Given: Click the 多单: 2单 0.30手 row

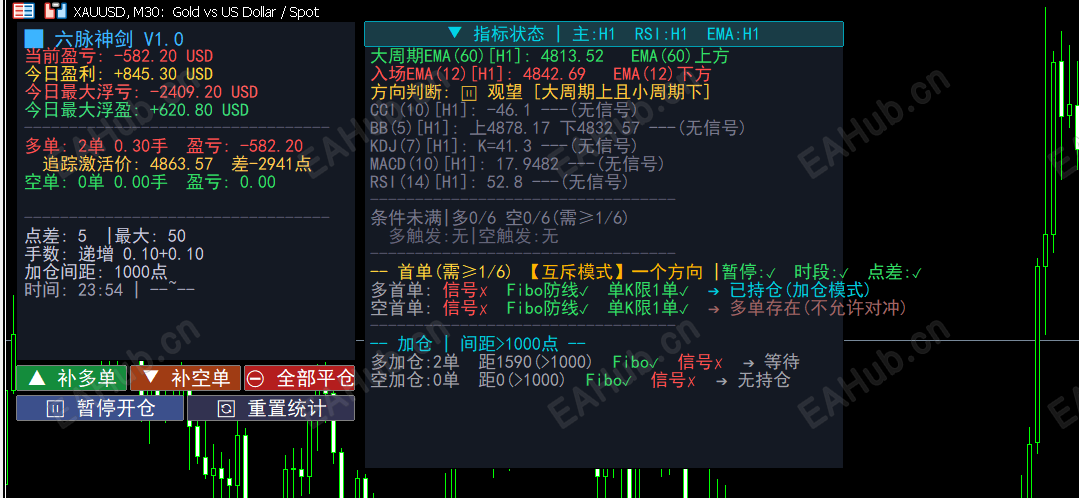Looking at the screenshot, I should pos(164,146).
